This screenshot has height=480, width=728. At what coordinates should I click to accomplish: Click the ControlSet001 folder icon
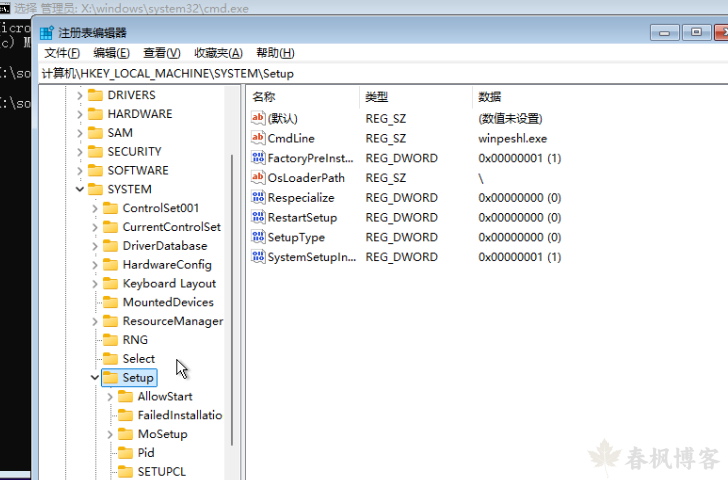pyautogui.click(x=110, y=208)
